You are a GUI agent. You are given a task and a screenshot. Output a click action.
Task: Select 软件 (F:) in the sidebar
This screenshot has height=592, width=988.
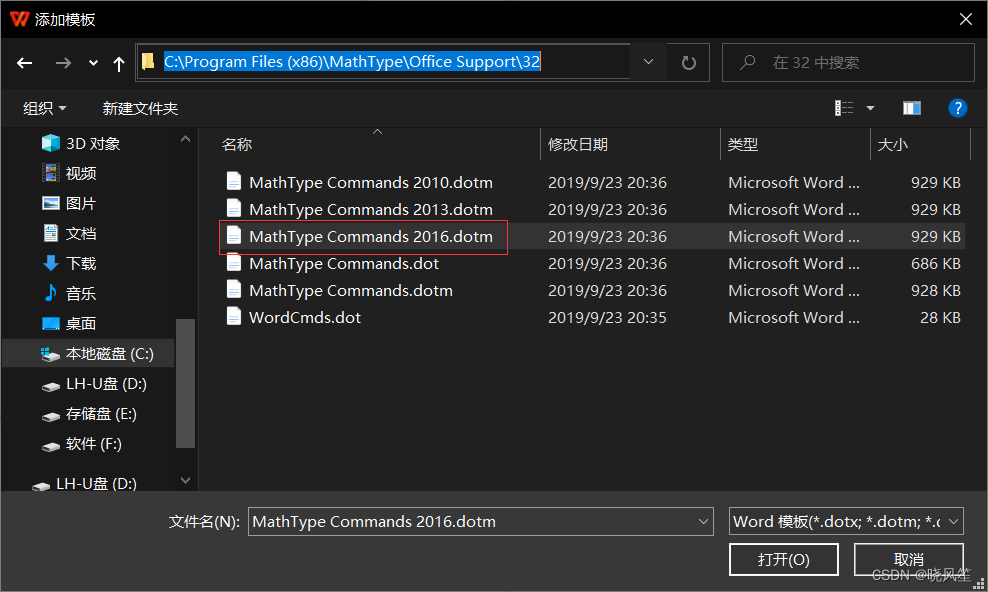click(81, 444)
